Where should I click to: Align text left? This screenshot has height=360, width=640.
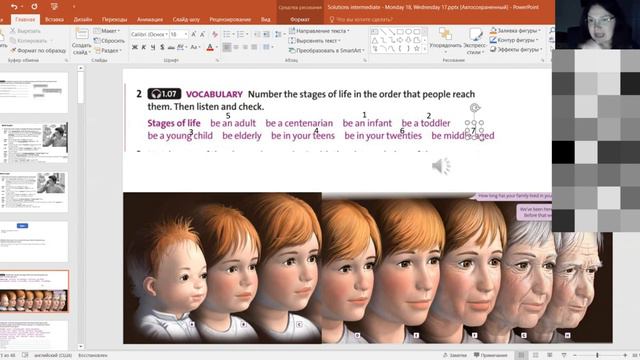coord(227,47)
